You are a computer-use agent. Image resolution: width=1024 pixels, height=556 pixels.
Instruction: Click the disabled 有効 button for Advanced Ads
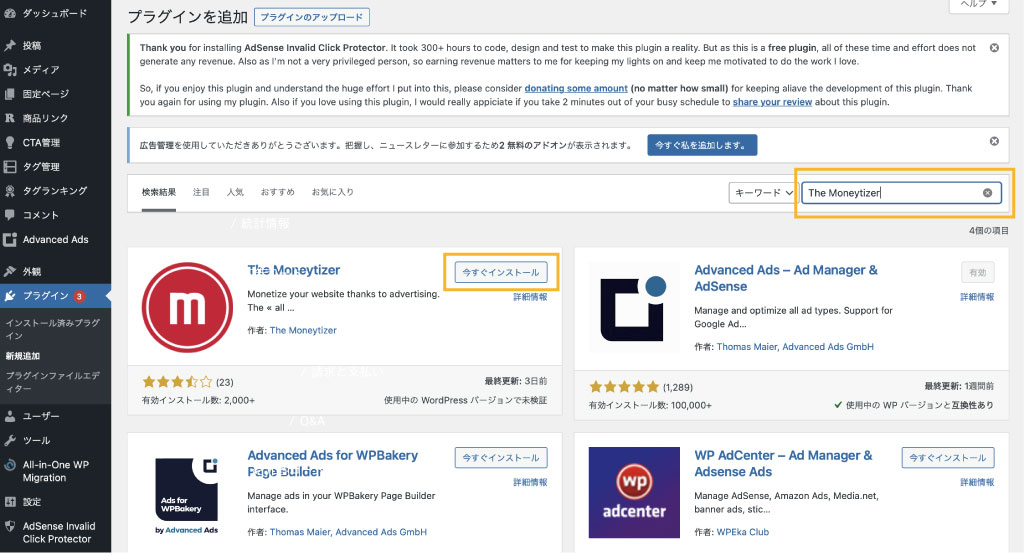pyautogui.click(x=978, y=272)
